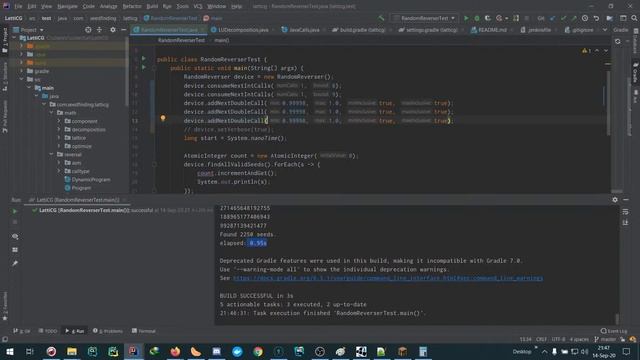
Task: Expand the component package
Action: 59,121
